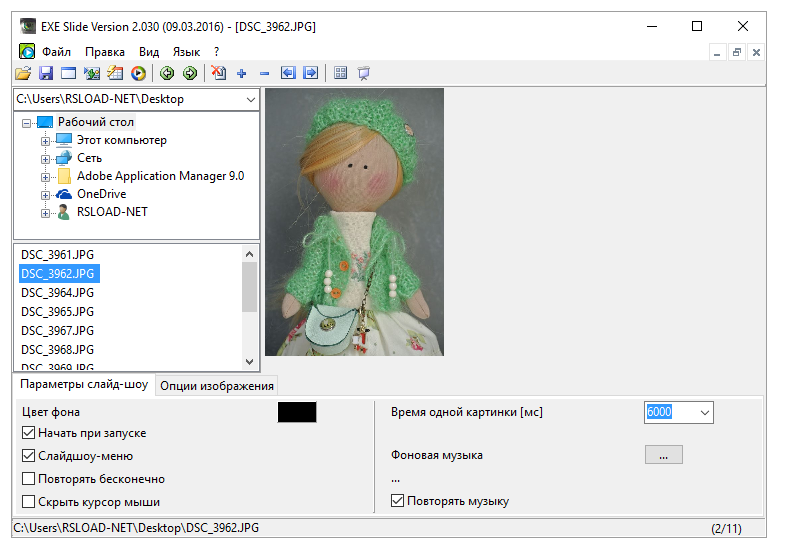Open the Вид menu
This screenshot has width=796, height=556.
coord(149,52)
